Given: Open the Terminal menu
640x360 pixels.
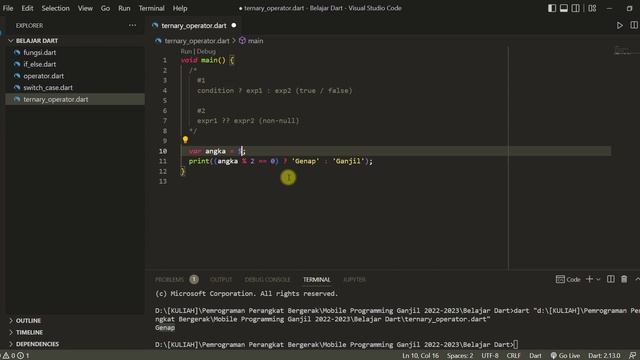Looking at the screenshot, I should (151, 8).
